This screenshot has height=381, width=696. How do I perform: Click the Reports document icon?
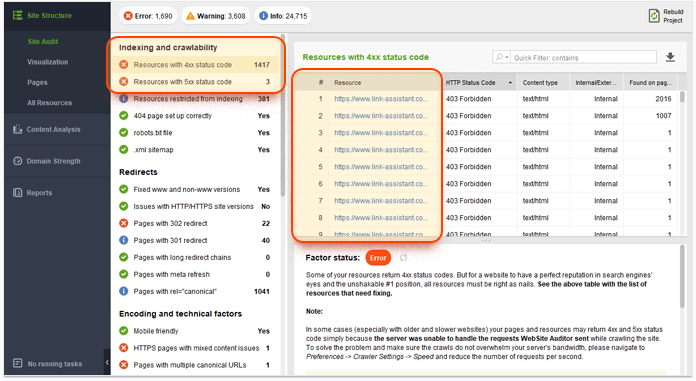pos(17,192)
